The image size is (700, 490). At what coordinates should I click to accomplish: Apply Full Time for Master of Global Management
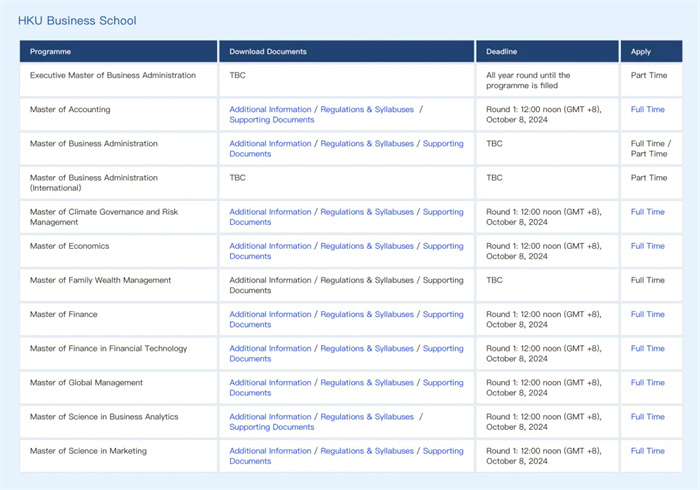647,382
